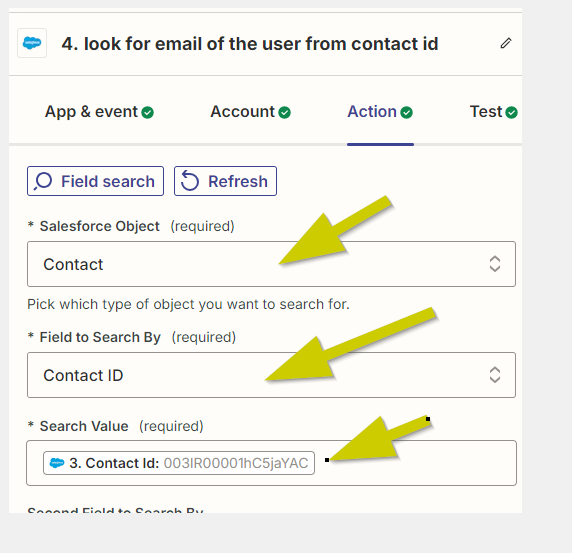Select the Action tab
The image size is (572, 553).
point(380,112)
